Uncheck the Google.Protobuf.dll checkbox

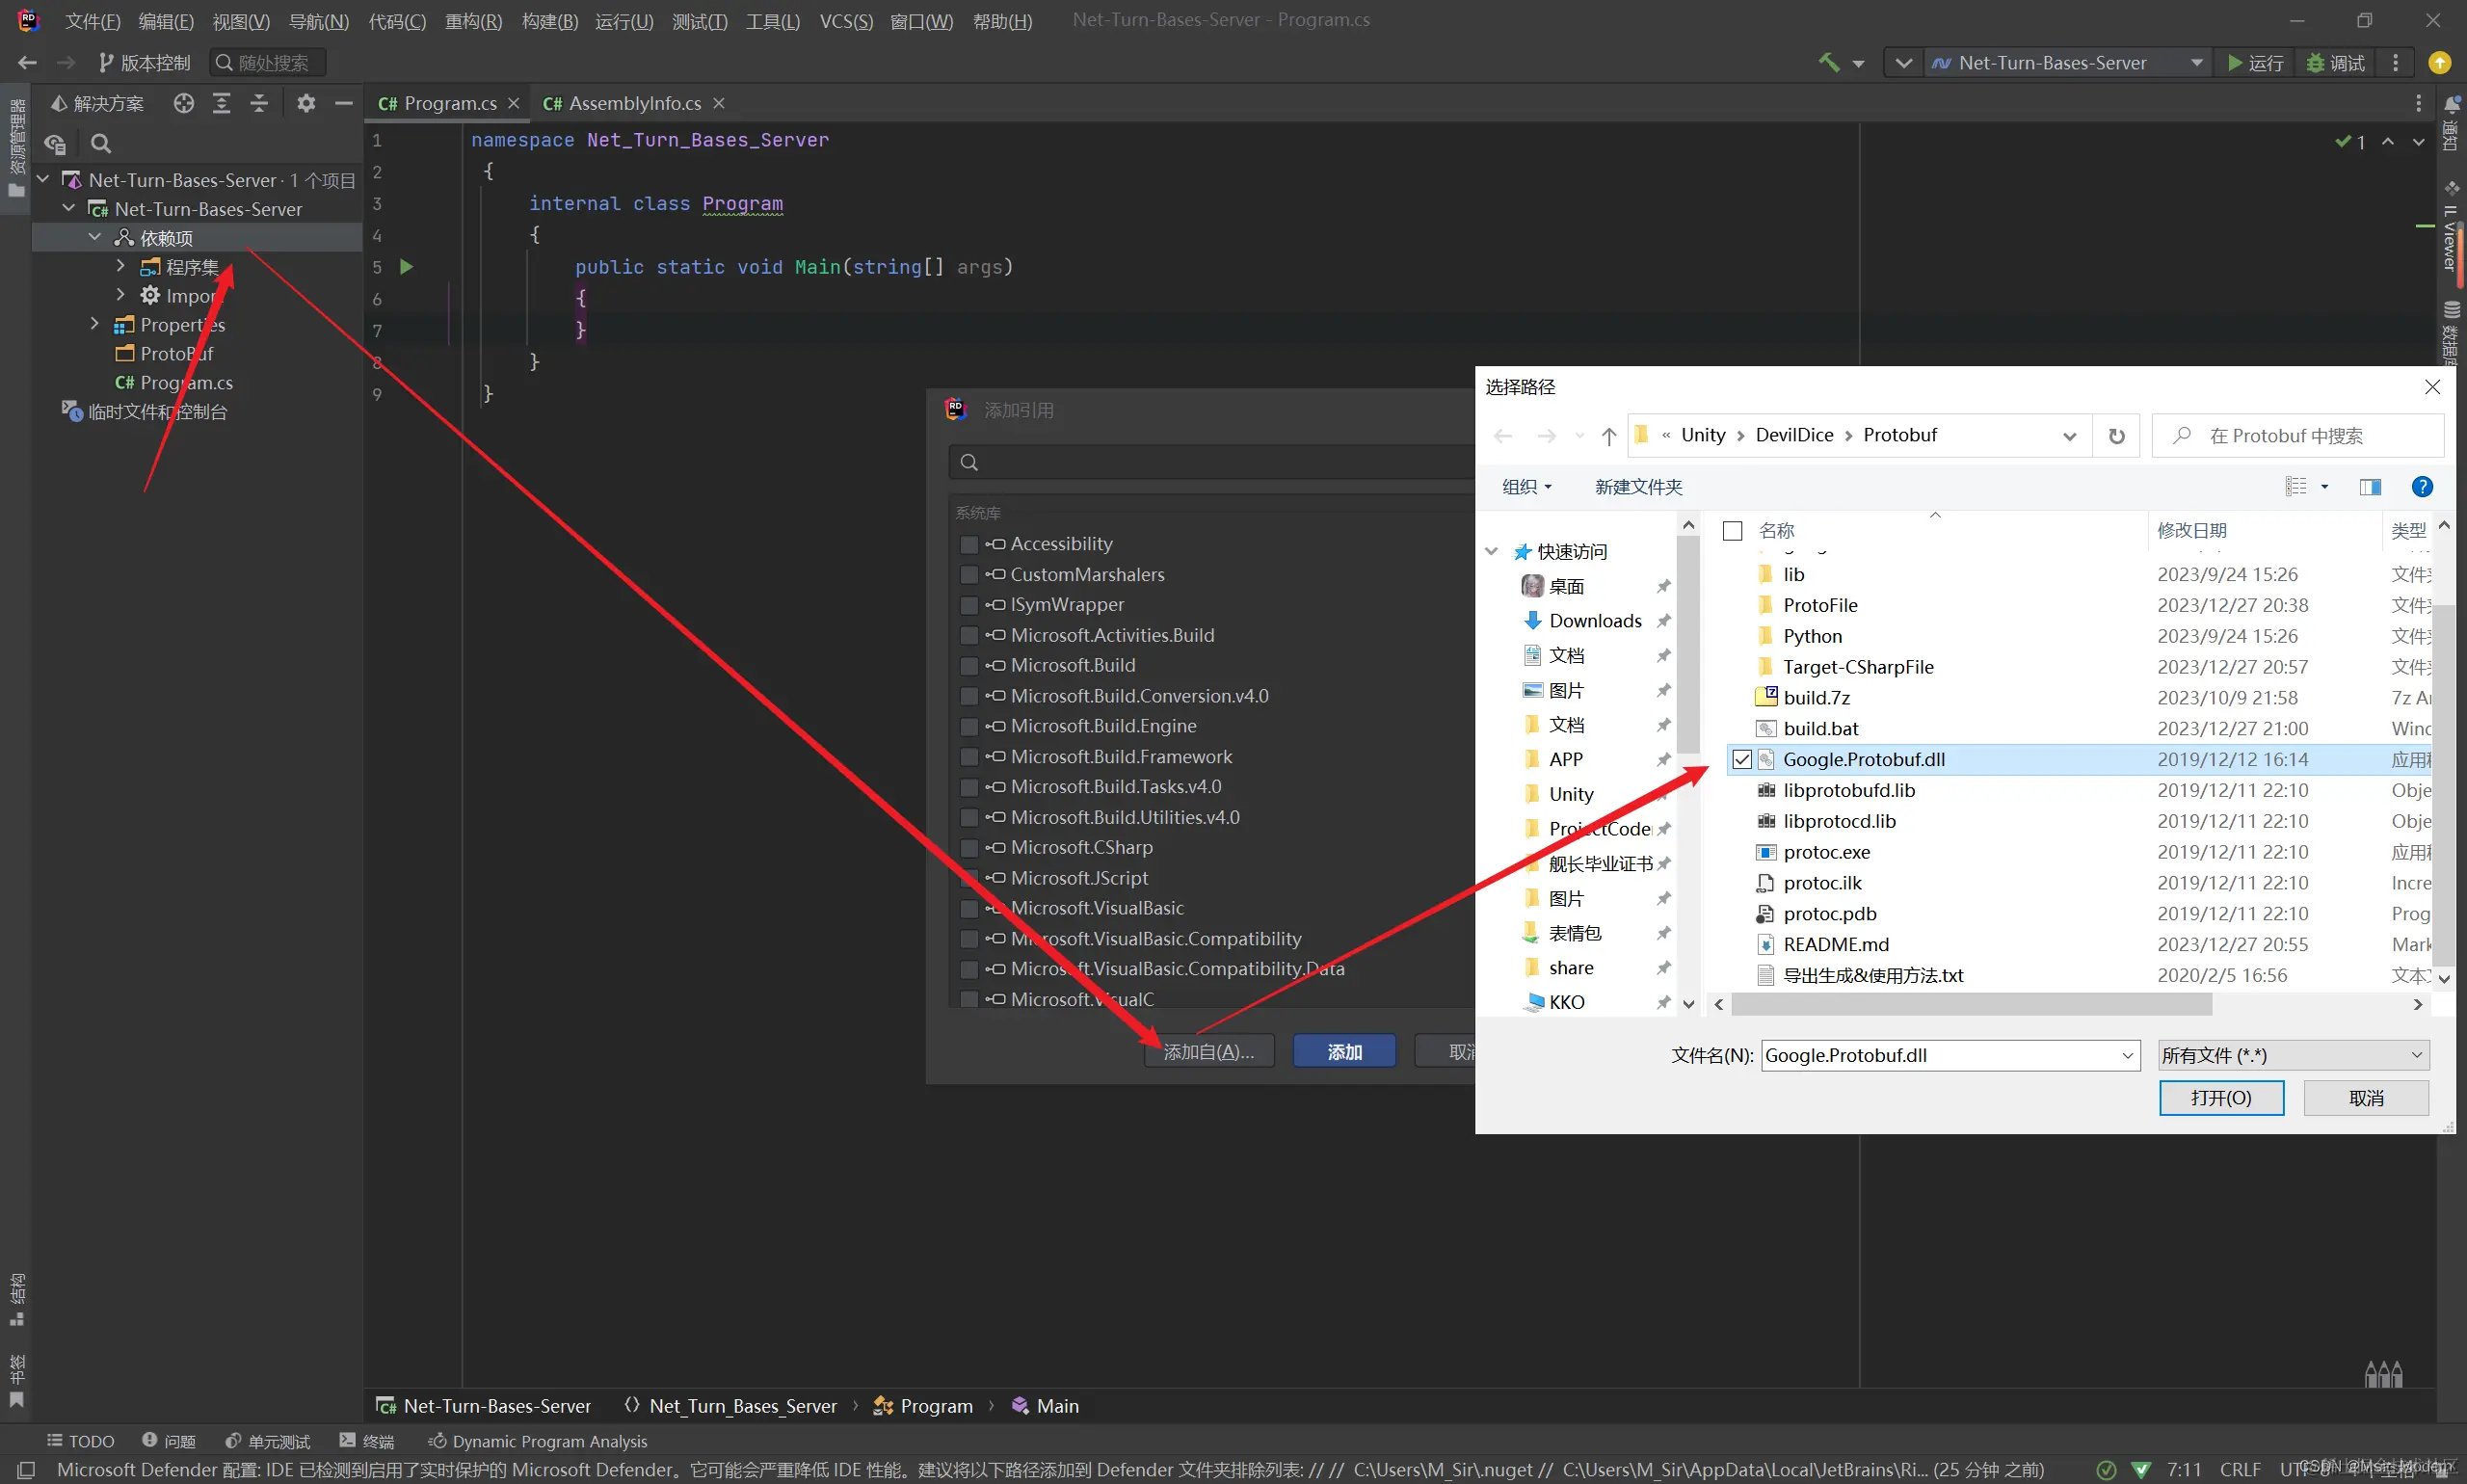1742,759
